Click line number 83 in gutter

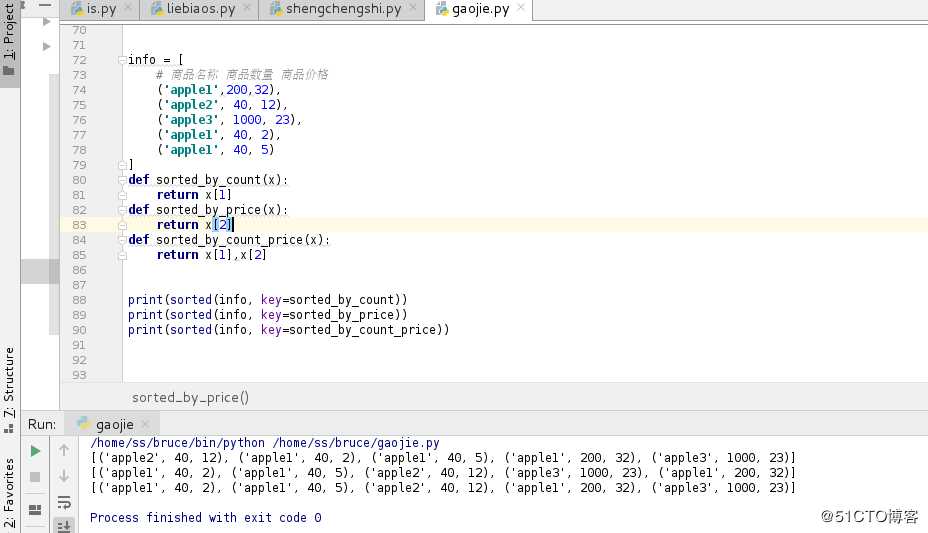[79, 225]
